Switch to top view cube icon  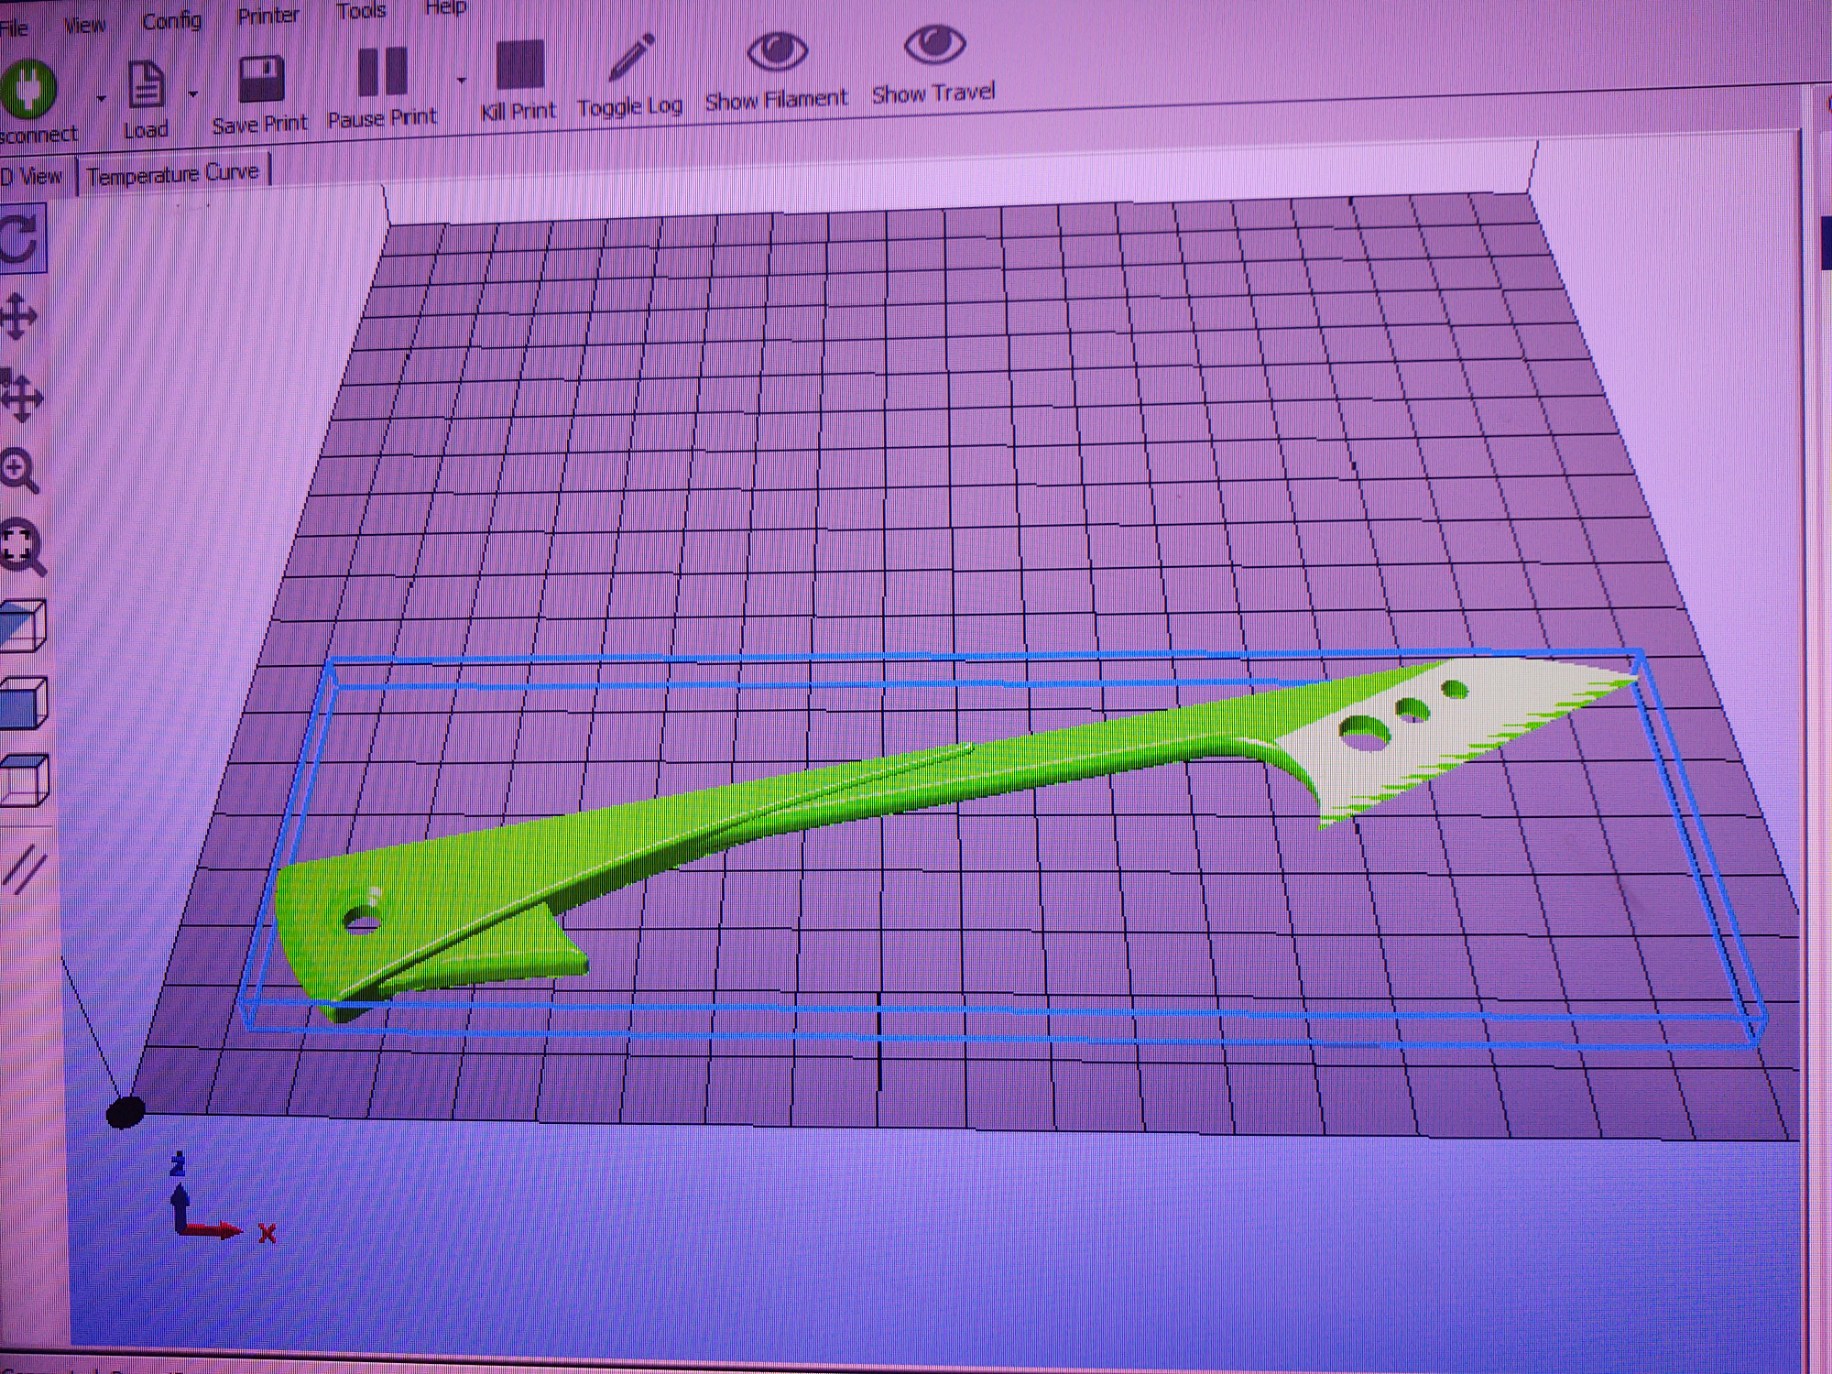tap(25, 780)
